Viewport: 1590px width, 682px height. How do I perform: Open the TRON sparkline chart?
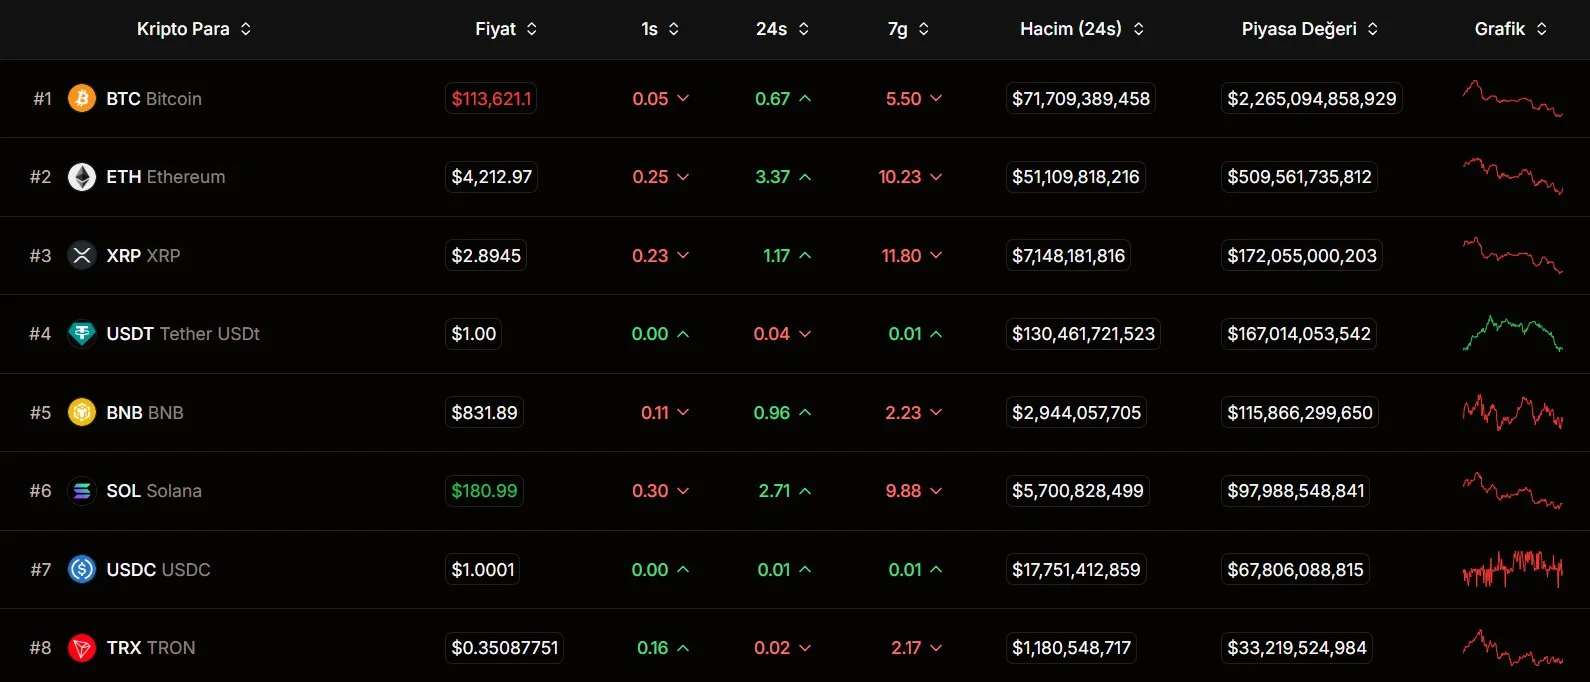[1512, 647]
